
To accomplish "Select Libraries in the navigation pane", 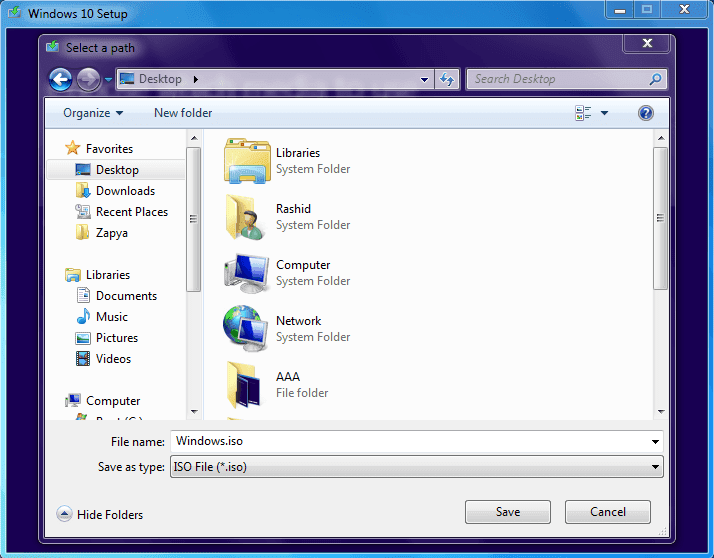I will pos(107,275).
